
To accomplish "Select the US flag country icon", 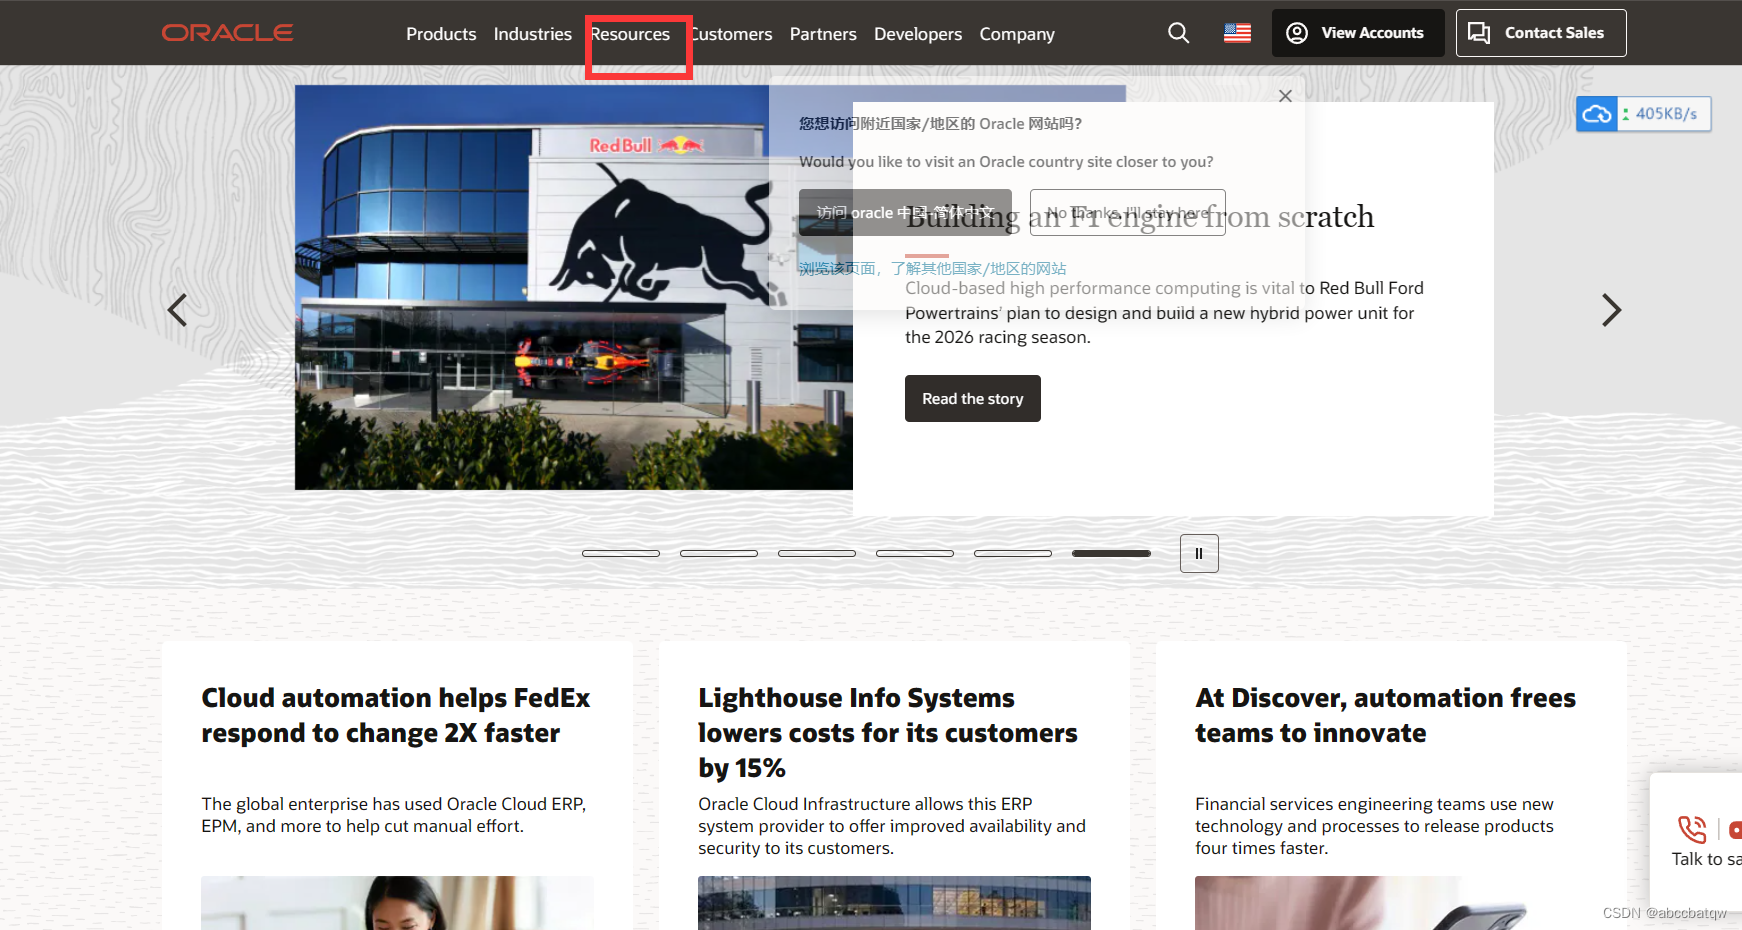I will tap(1237, 33).
